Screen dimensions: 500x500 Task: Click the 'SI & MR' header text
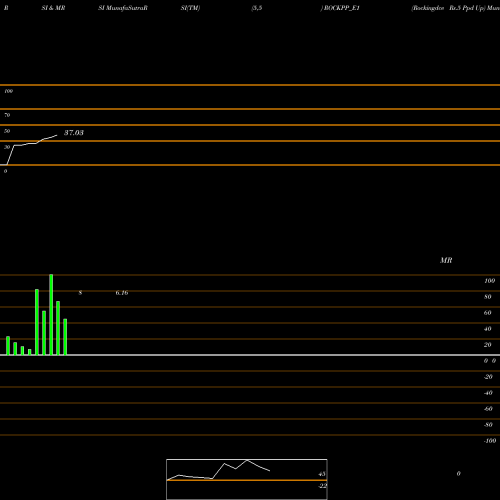[53, 8]
